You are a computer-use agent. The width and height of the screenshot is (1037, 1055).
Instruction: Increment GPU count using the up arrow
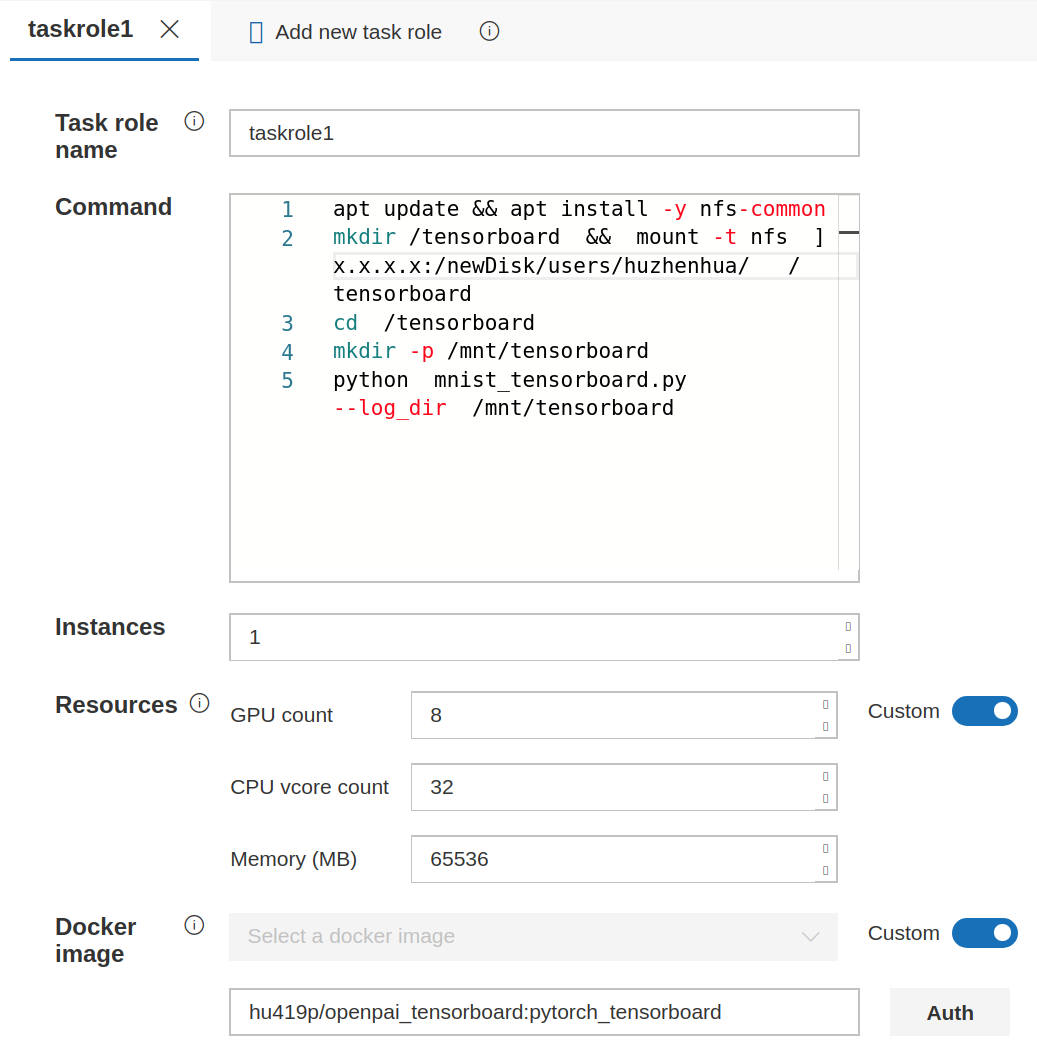pos(824,707)
